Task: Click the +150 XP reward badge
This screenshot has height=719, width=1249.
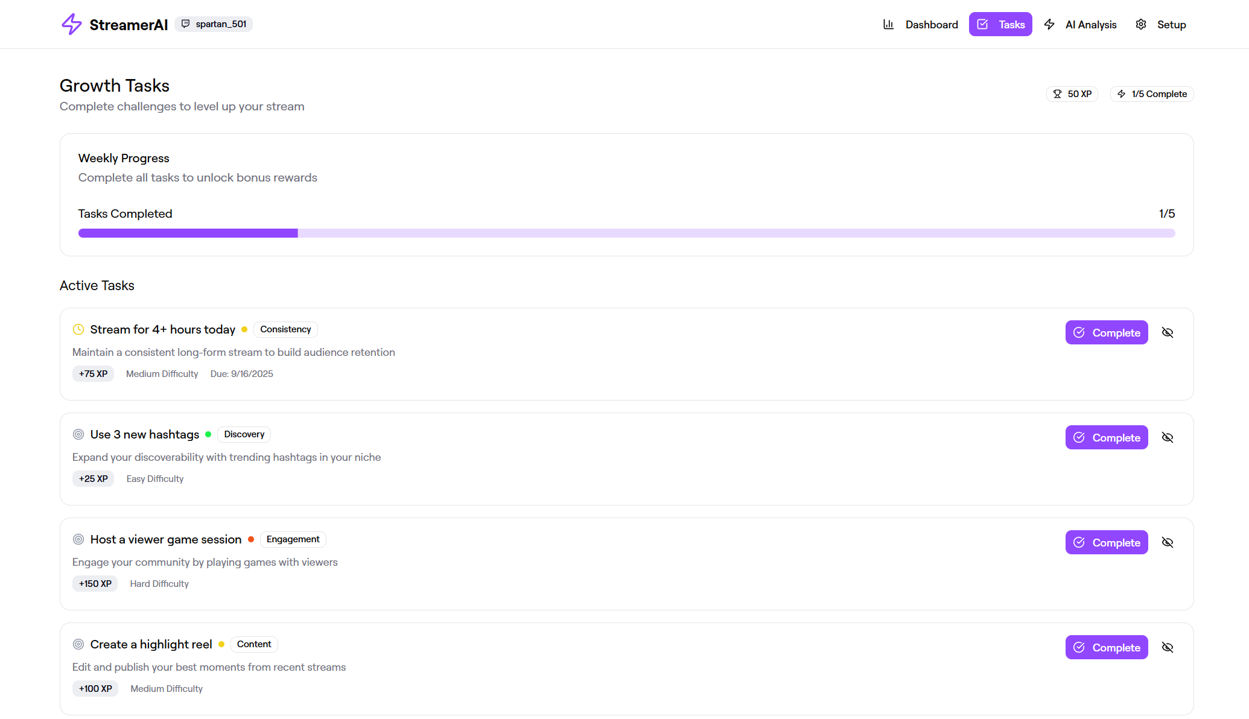Action: click(95, 584)
